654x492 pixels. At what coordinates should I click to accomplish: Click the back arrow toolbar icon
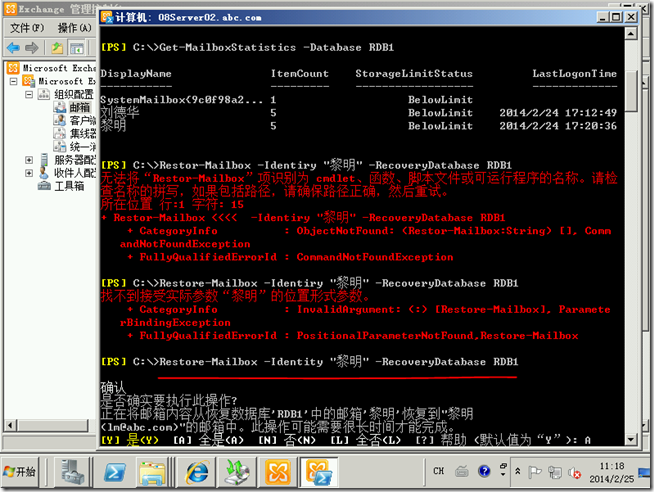(x=14, y=48)
